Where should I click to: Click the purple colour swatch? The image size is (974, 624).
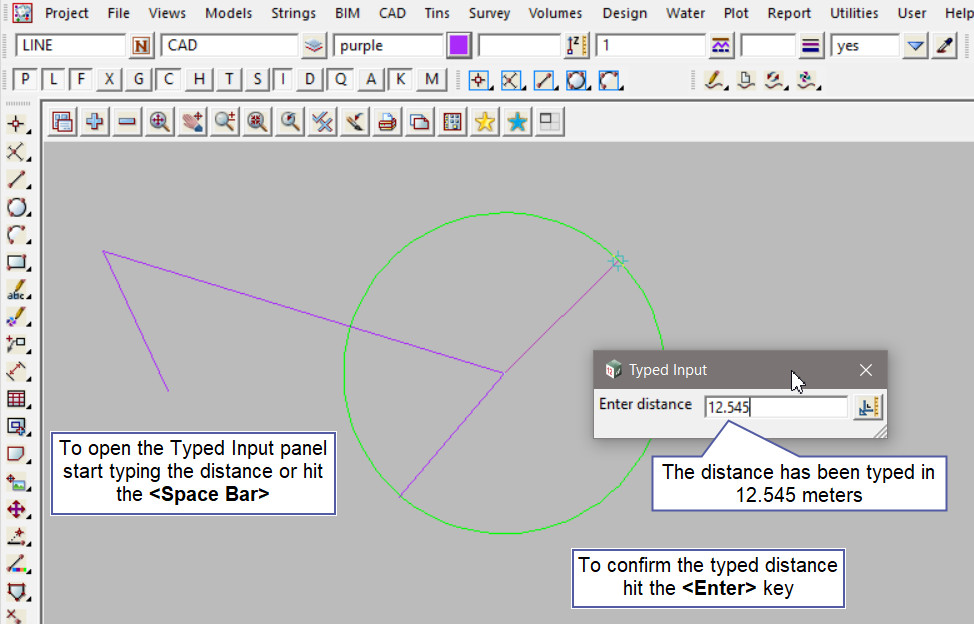click(459, 46)
